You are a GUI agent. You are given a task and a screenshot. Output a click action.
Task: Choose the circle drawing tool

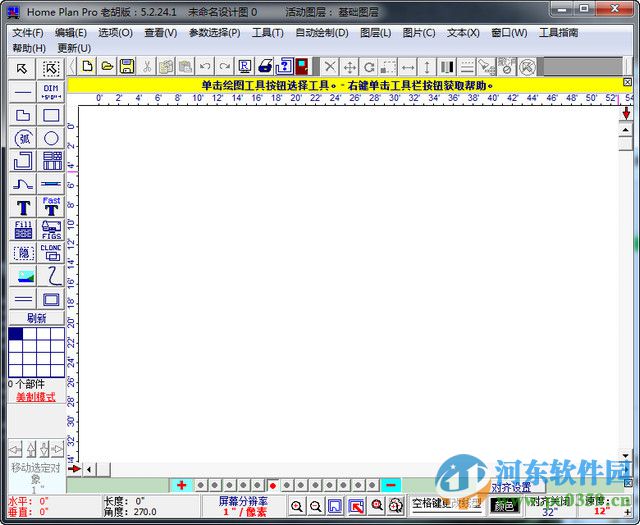coord(51,138)
